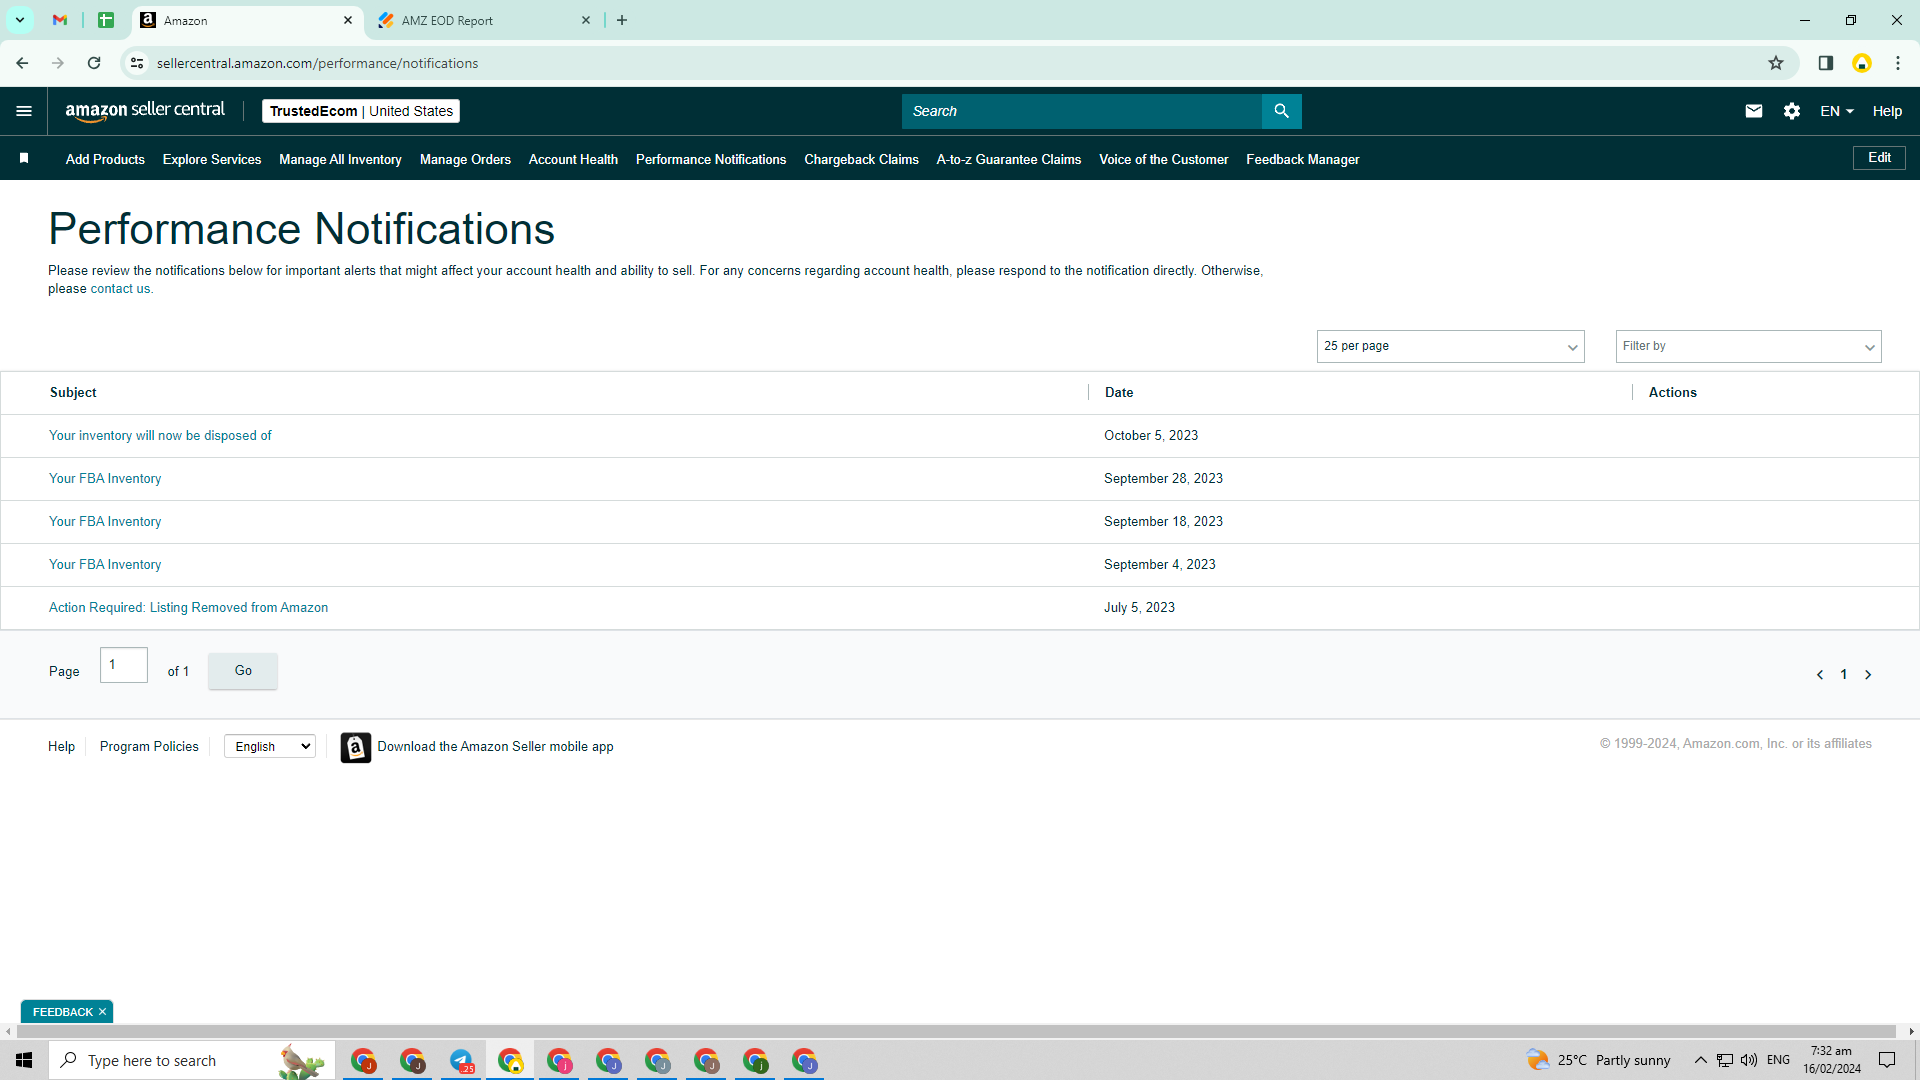Select the Amazon browser tab
The image size is (1920, 1080).
click(246, 20)
